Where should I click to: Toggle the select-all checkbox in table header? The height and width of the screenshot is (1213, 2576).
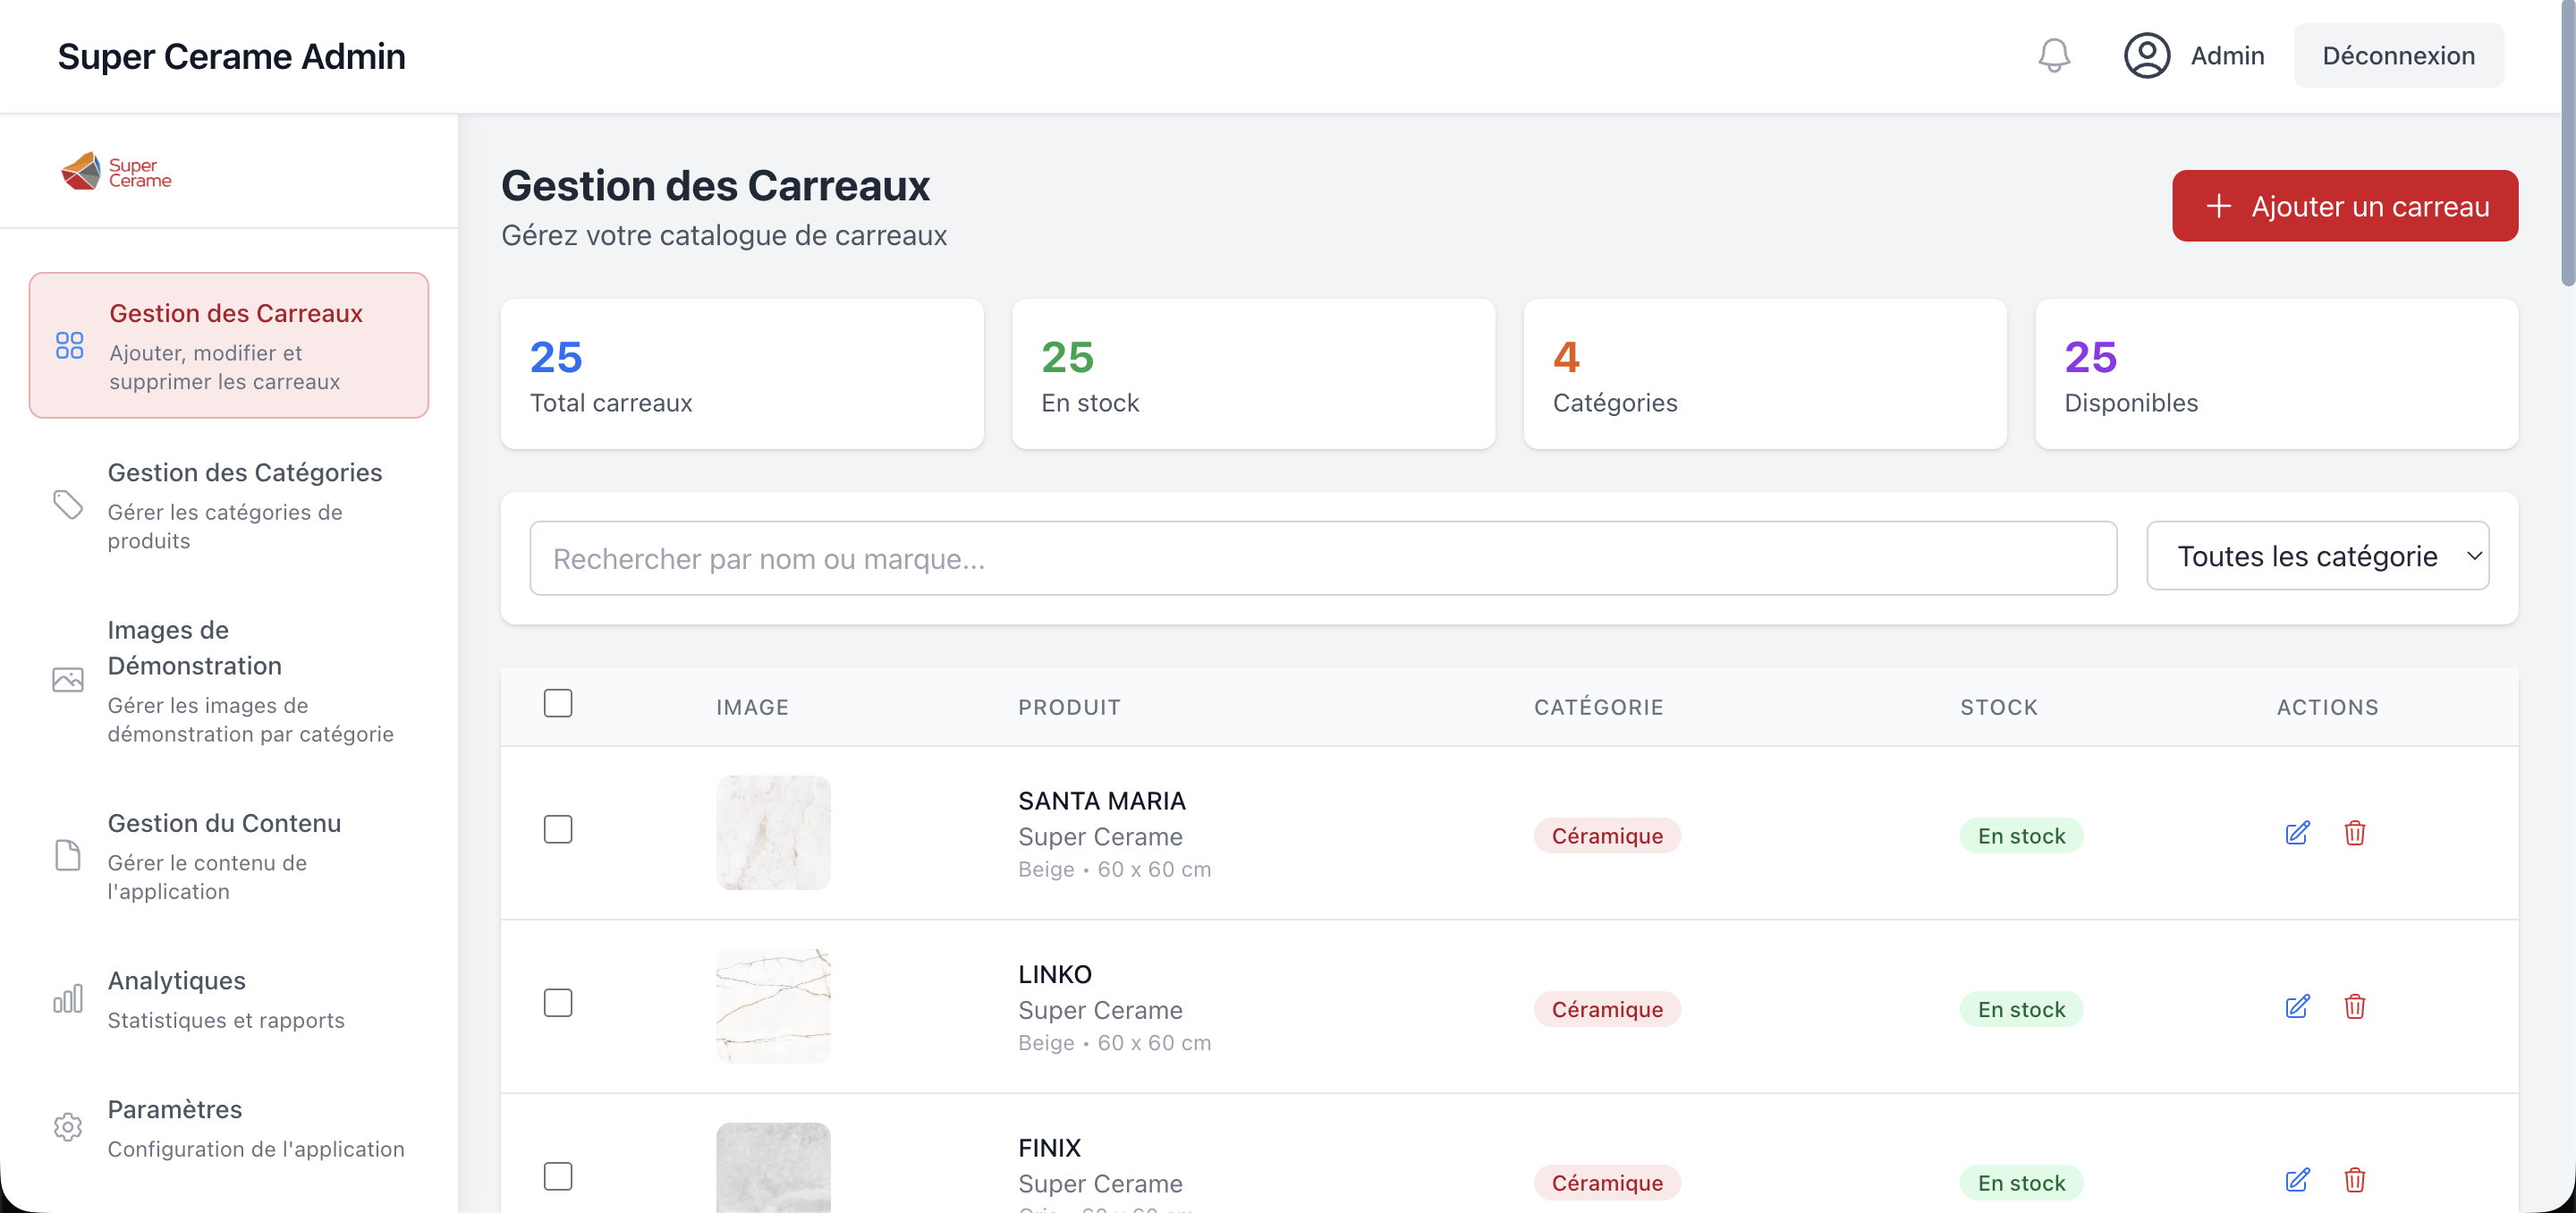click(x=558, y=704)
